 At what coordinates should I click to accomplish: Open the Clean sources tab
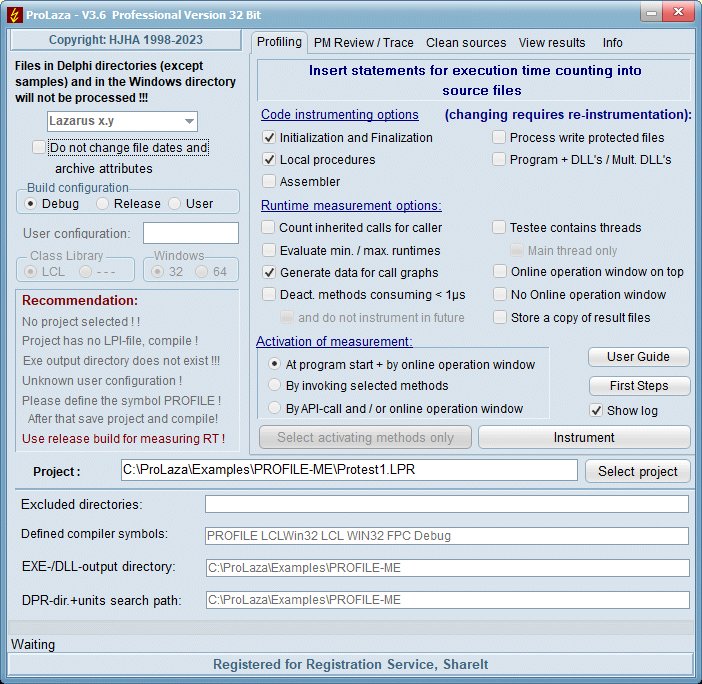click(465, 42)
